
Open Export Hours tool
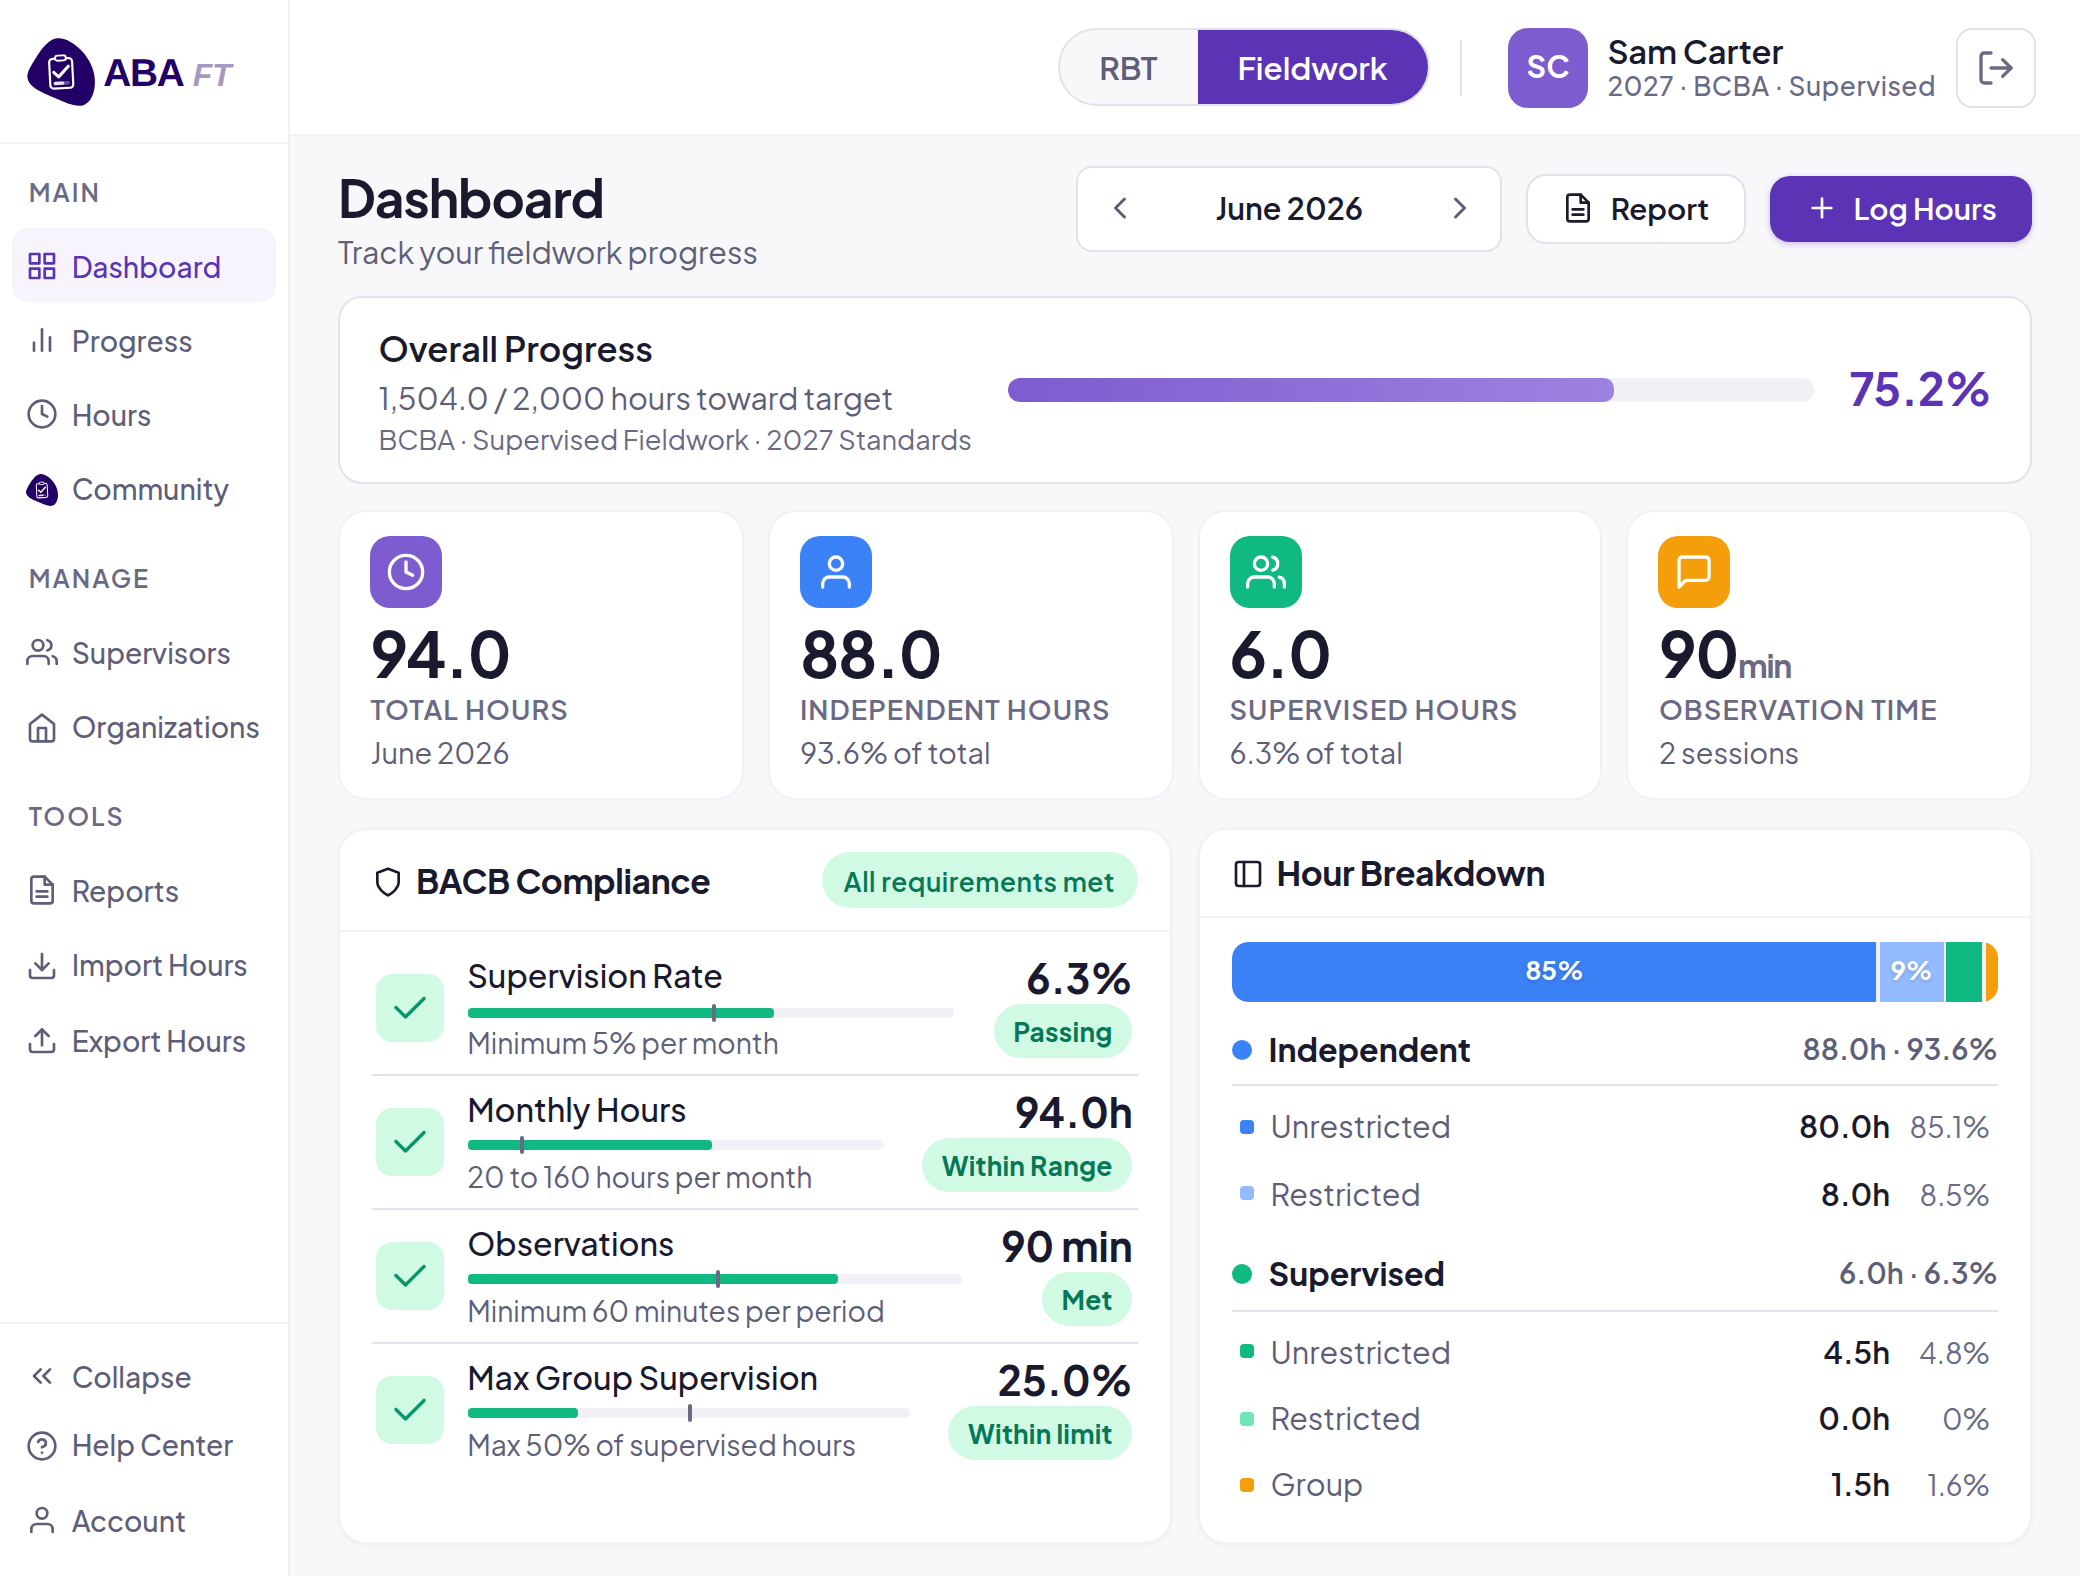[144, 1041]
